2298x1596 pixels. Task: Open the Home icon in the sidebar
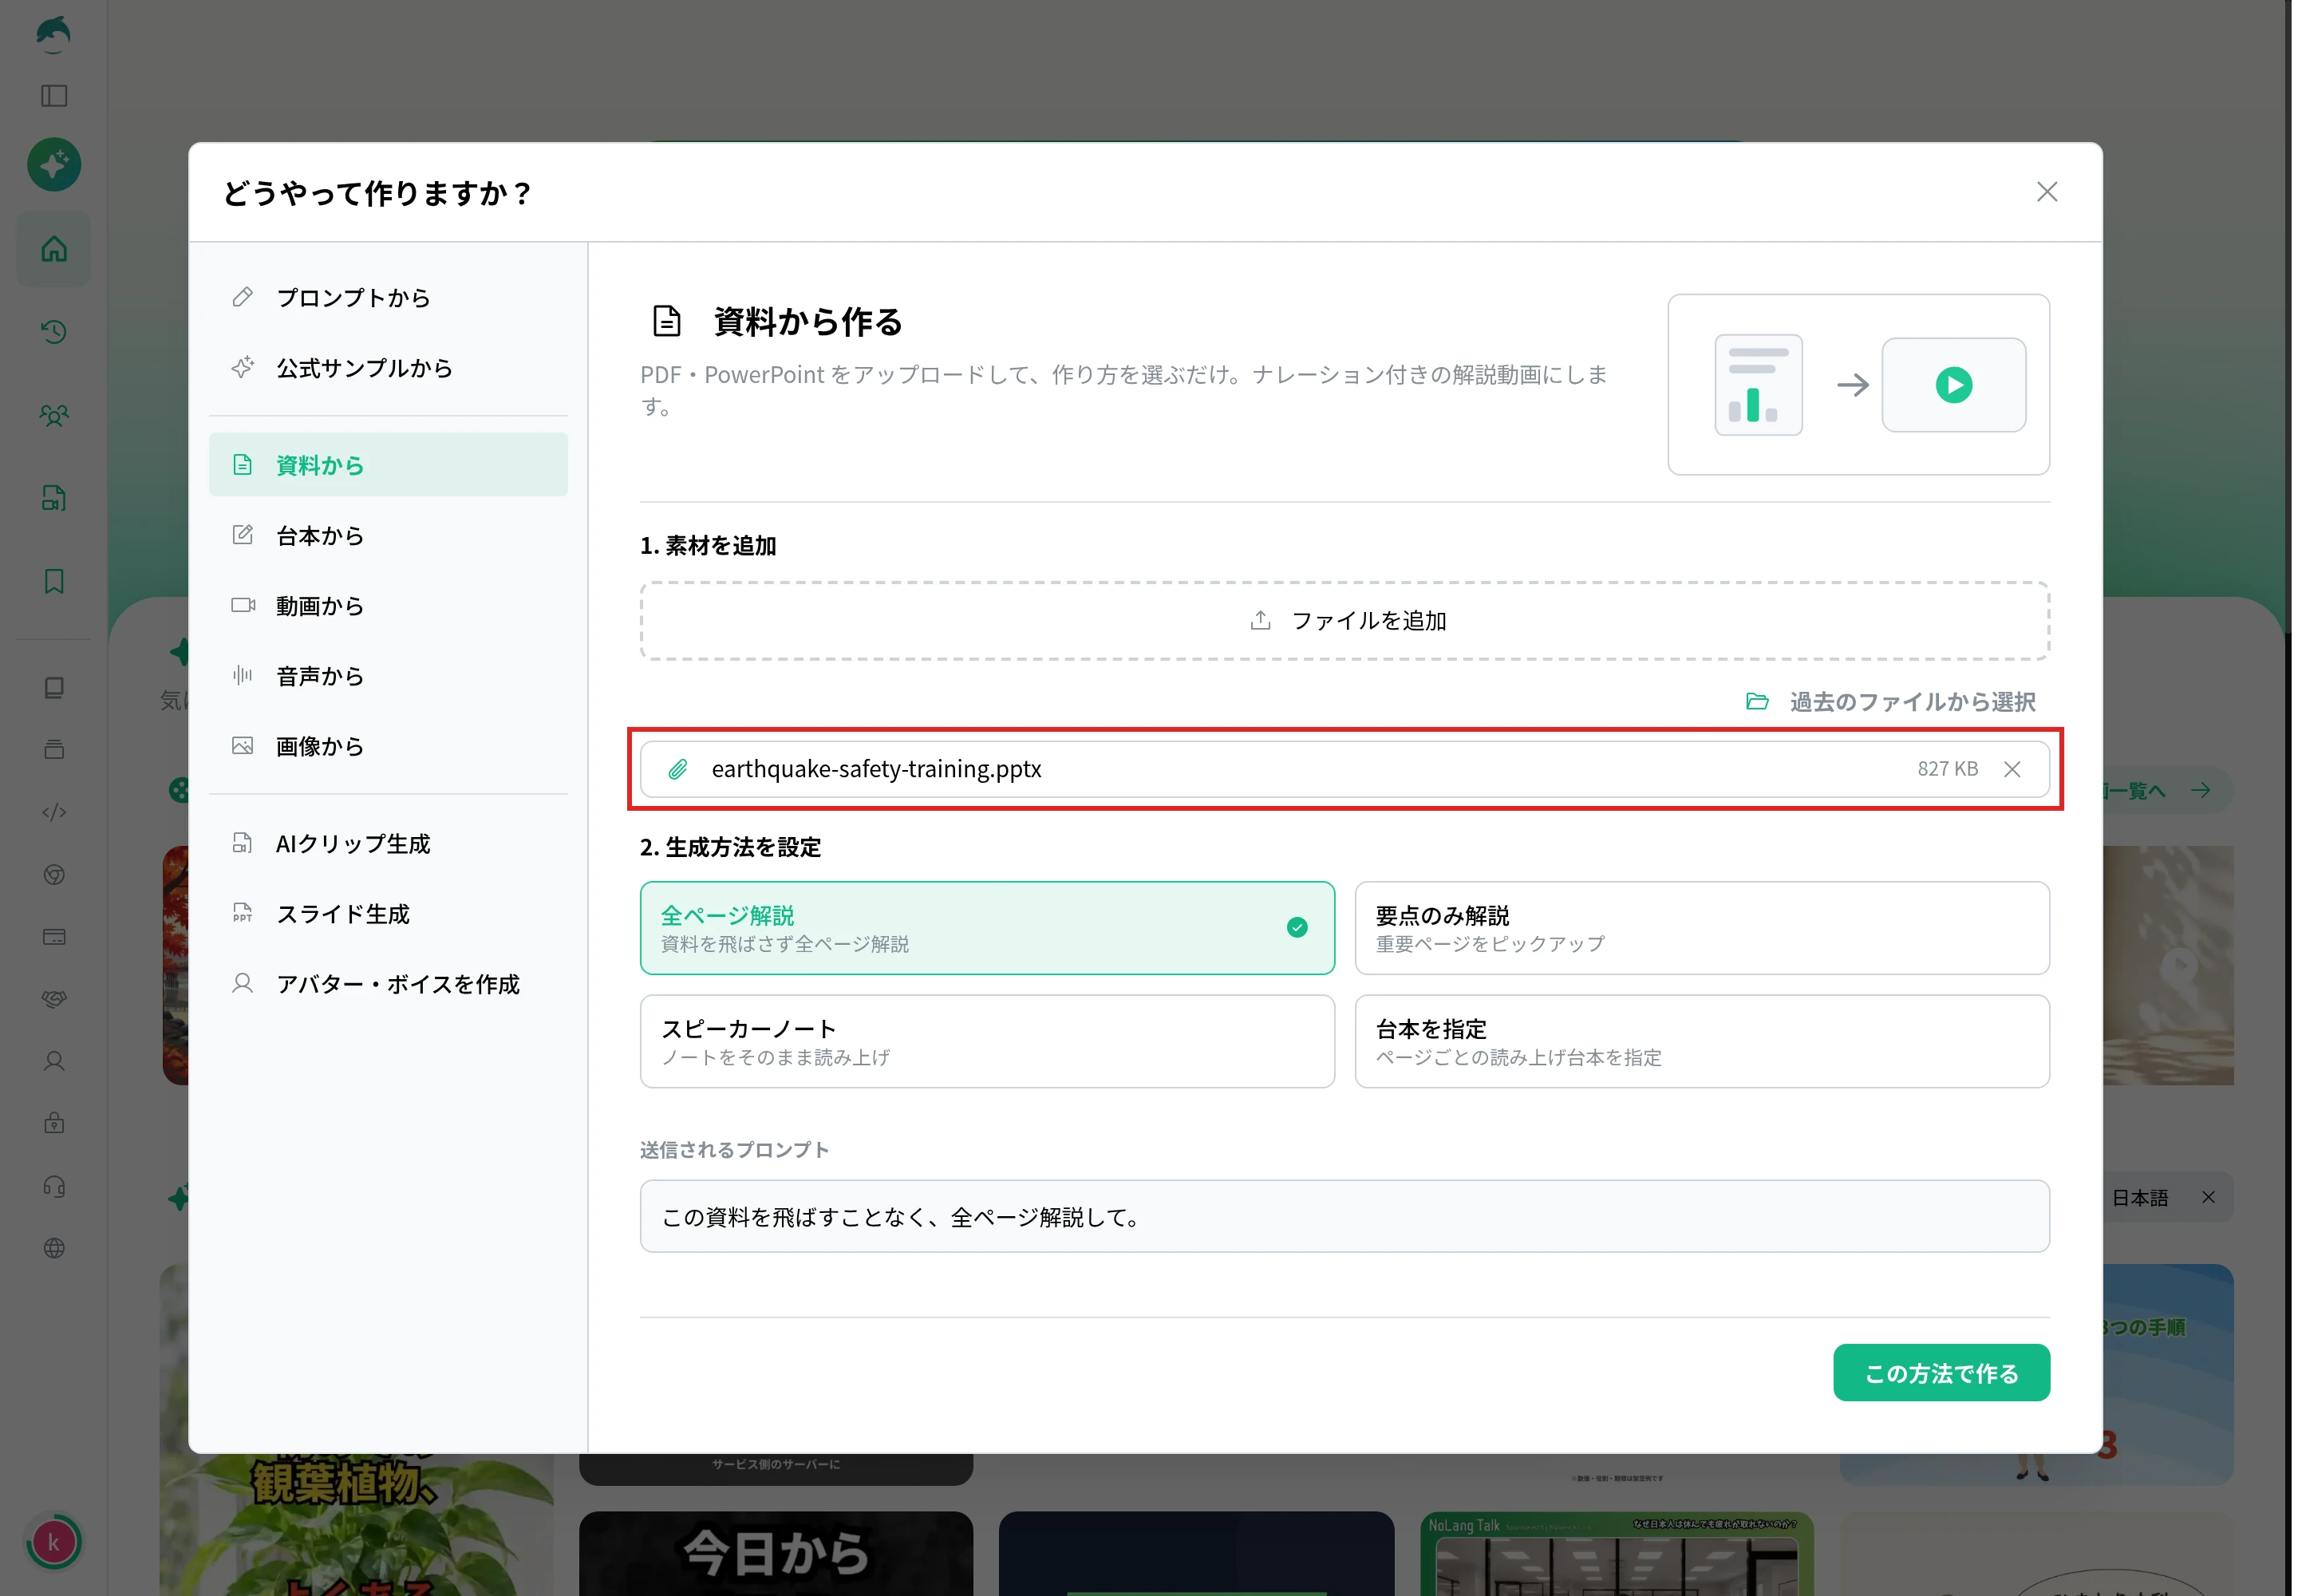pyautogui.click(x=54, y=249)
